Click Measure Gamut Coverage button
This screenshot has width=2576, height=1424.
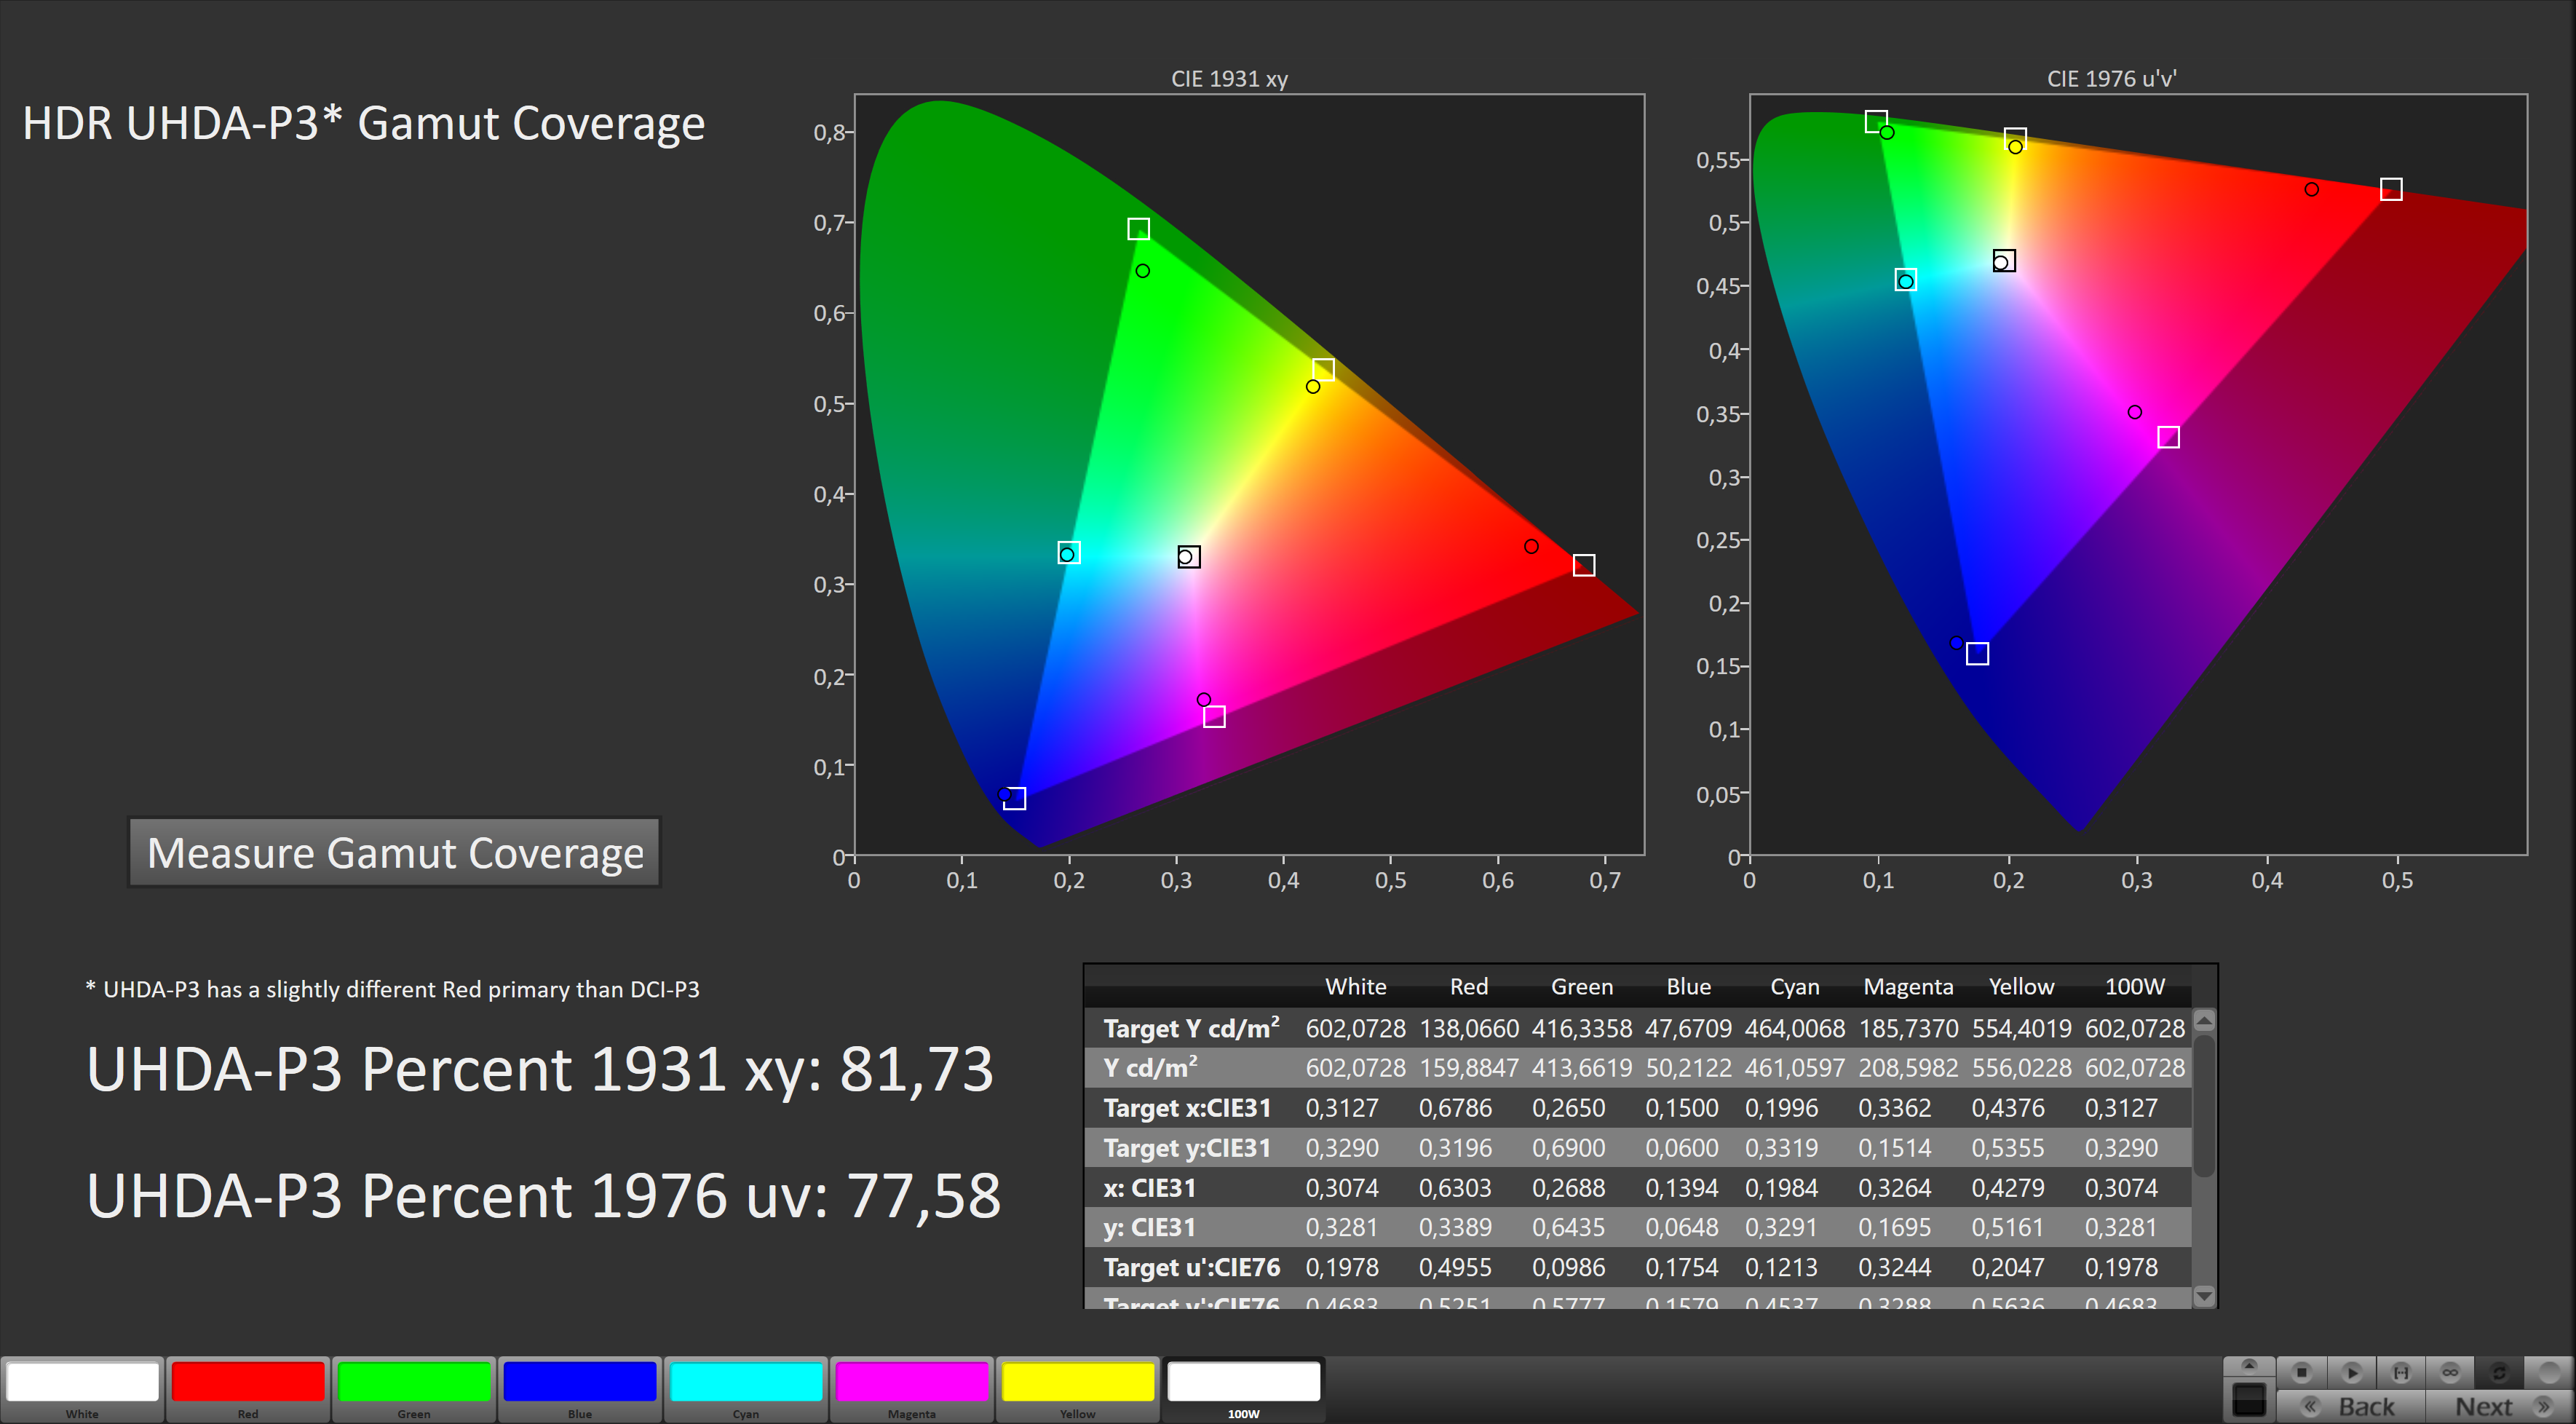click(x=395, y=853)
